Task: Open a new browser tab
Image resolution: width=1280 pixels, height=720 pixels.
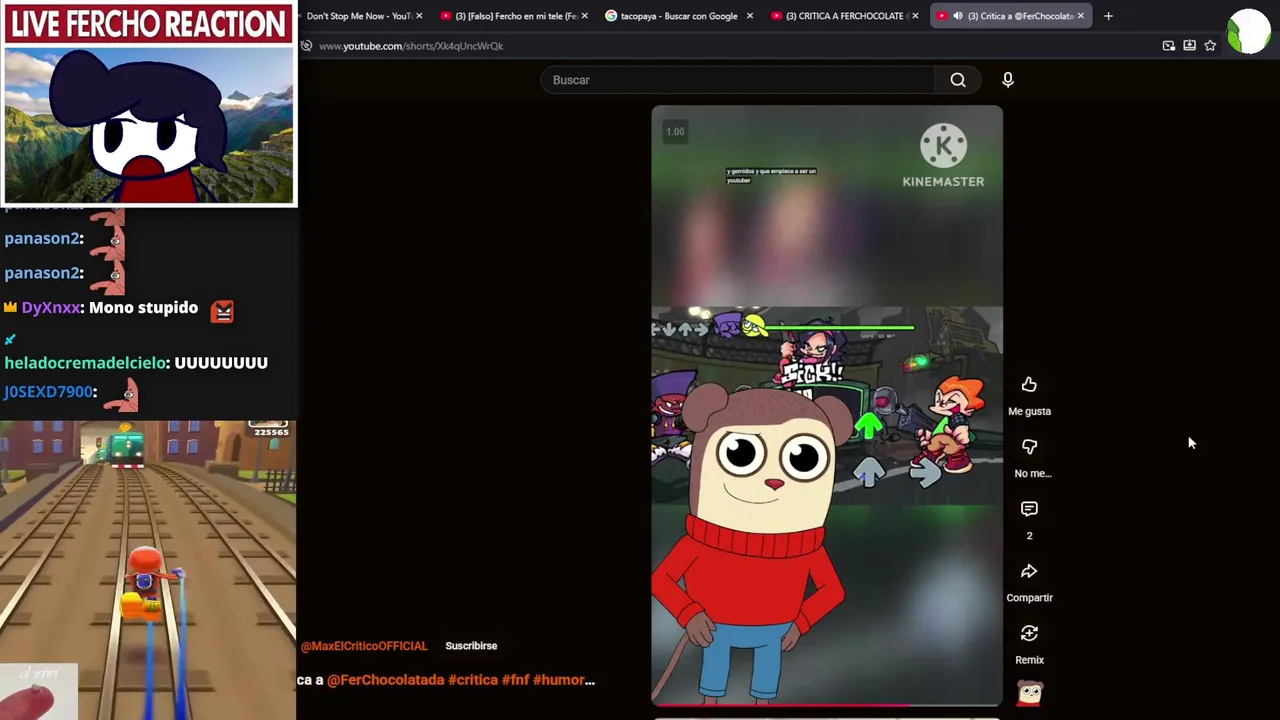Action: [x=1108, y=16]
